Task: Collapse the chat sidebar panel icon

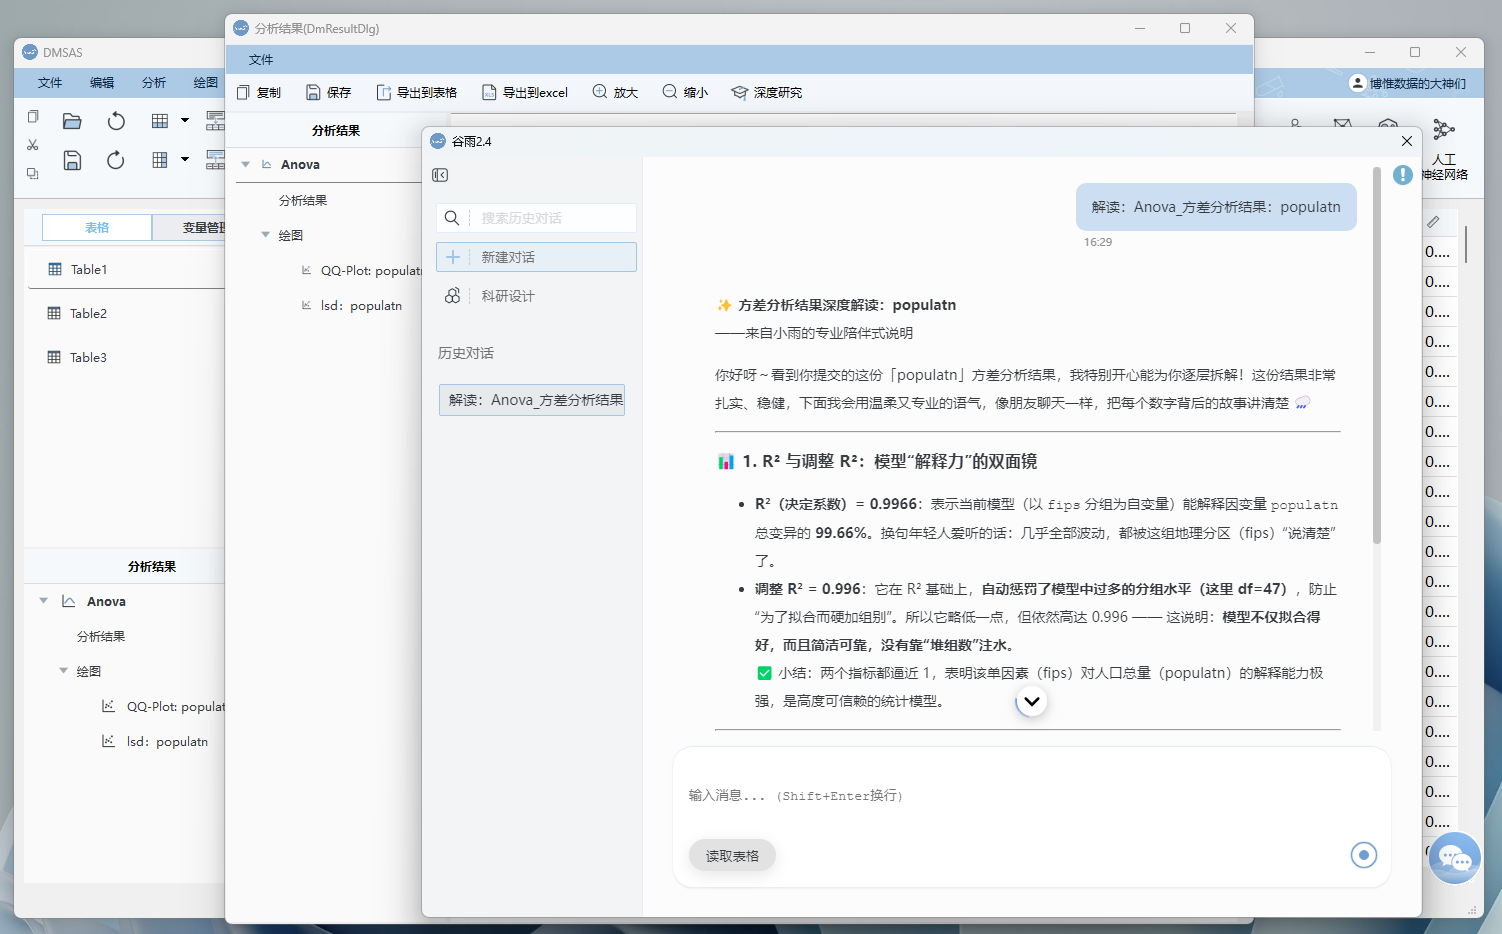Action: [440, 175]
